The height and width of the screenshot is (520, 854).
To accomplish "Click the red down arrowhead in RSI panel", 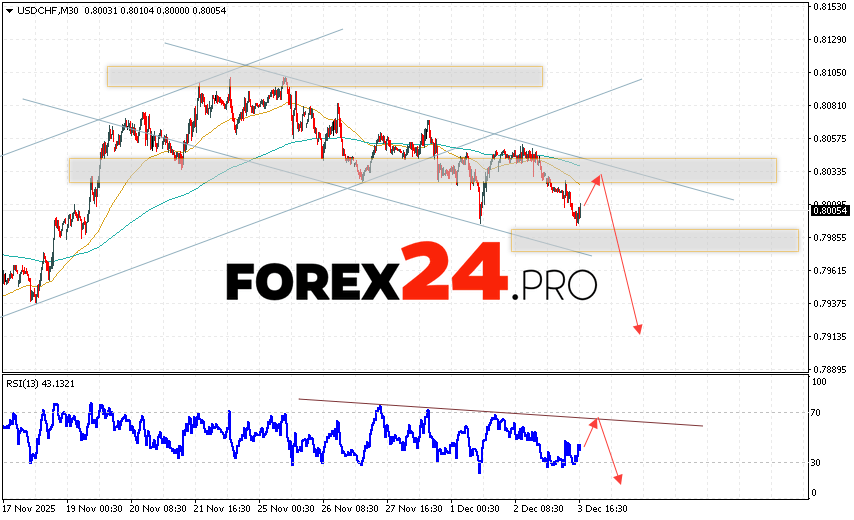I will tap(618, 480).
